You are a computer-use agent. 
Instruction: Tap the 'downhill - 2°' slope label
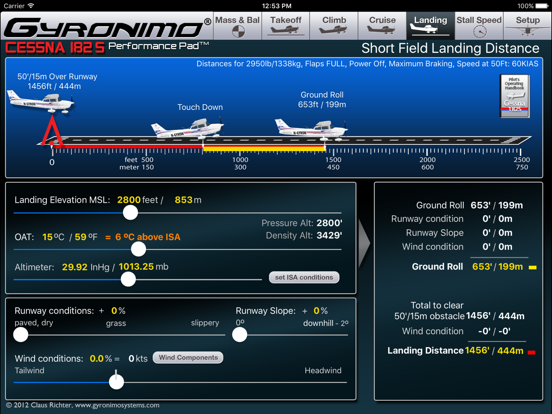pyautogui.click(x=326, y=323)
